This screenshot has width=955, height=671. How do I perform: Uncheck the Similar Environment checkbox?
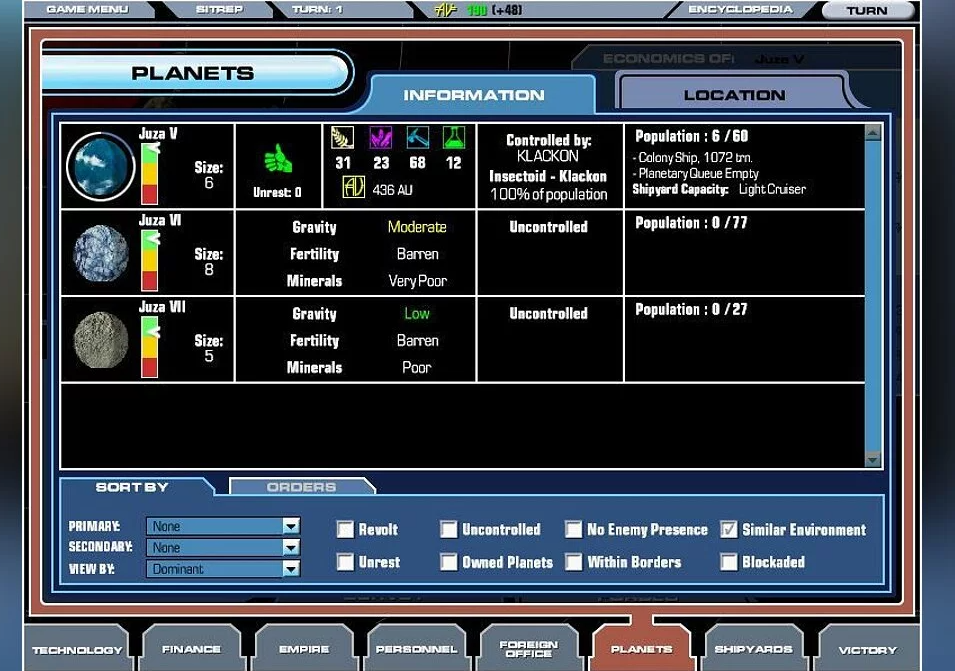click(728, 530)
